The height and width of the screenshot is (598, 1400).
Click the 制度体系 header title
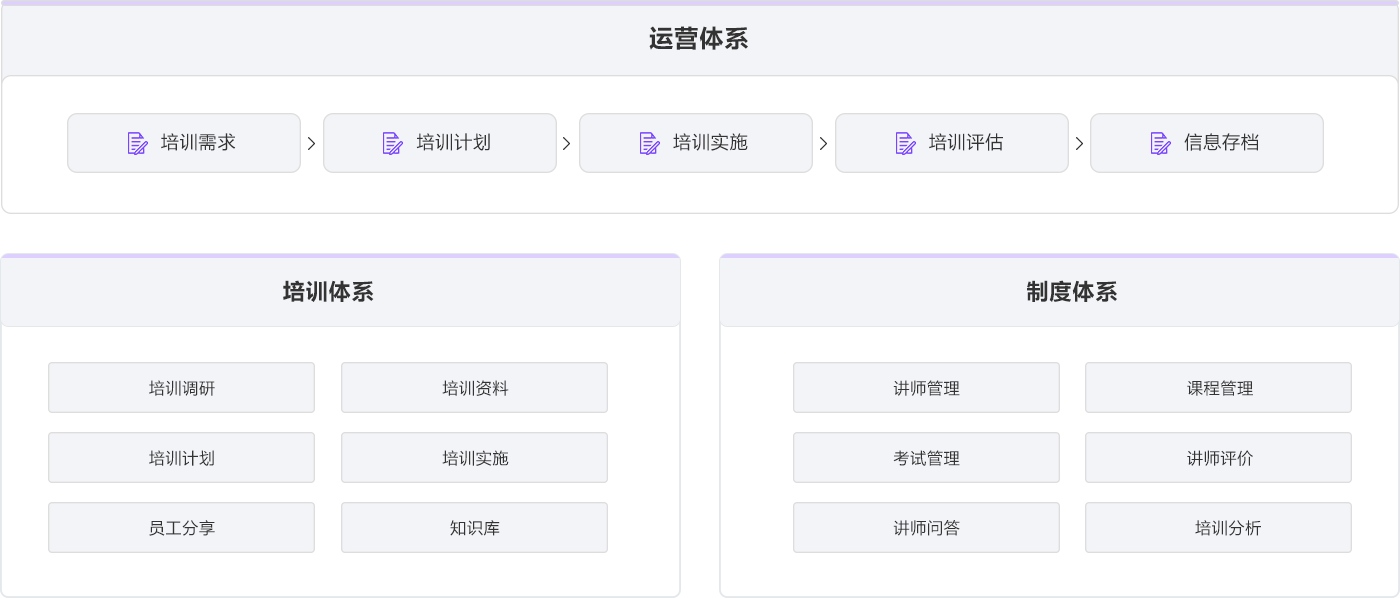point(1072,292)
